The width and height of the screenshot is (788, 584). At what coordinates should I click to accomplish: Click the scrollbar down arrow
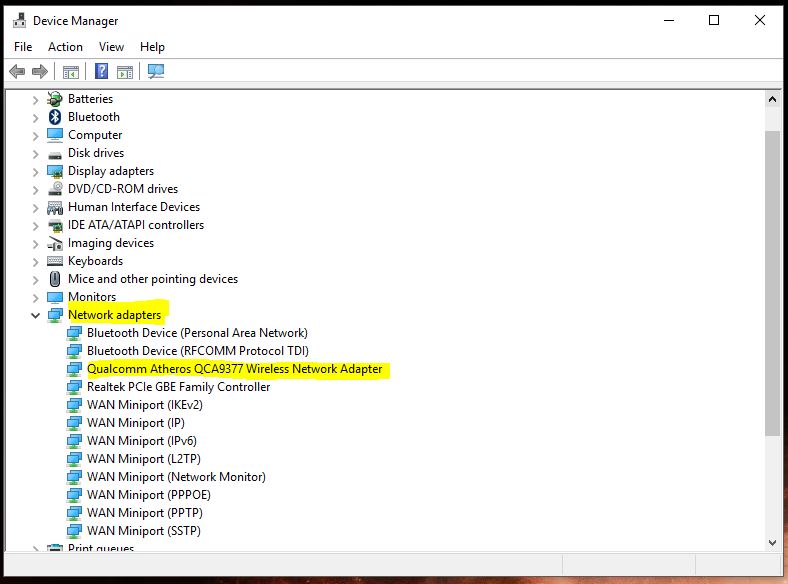pos(772,542)
